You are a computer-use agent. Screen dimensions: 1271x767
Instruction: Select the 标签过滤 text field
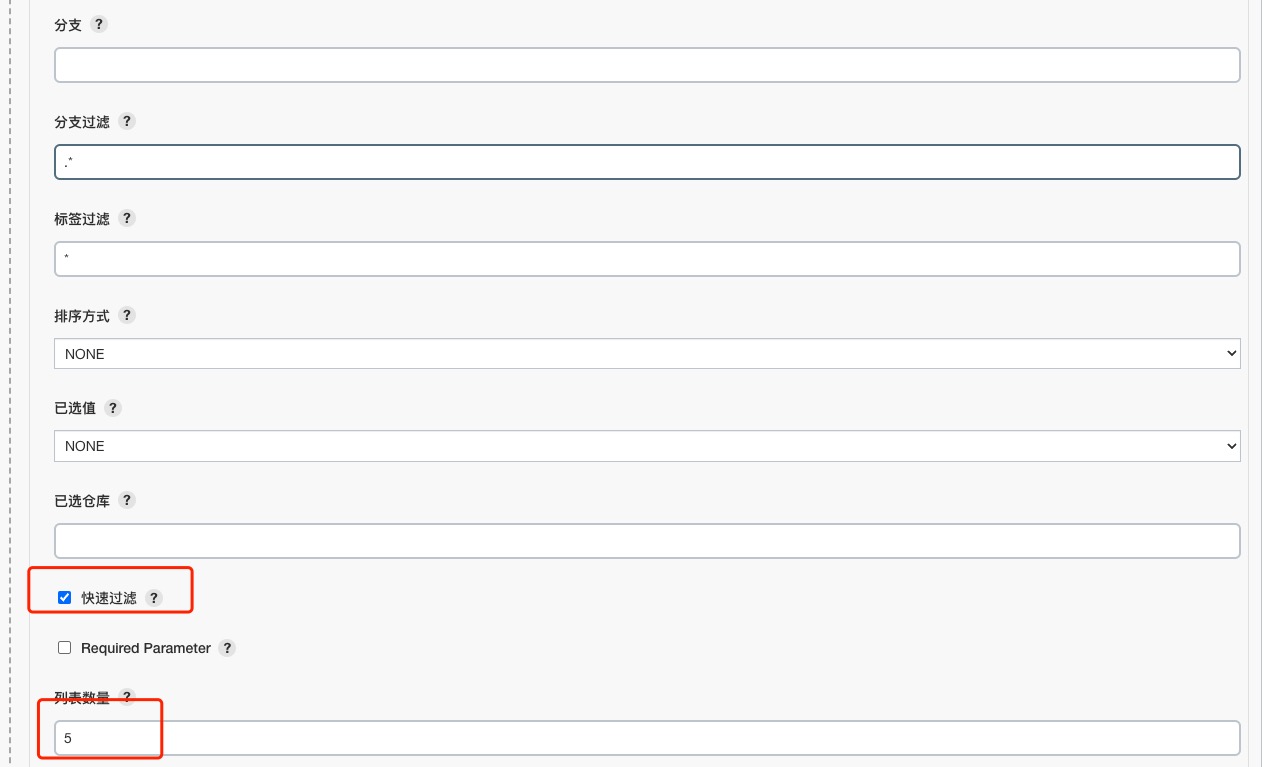pyautogui.click(x=647, y=259)
